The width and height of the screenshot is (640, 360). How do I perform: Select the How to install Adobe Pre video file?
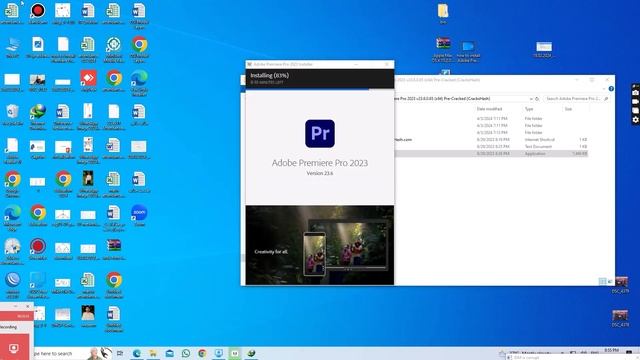coord(468,51)
